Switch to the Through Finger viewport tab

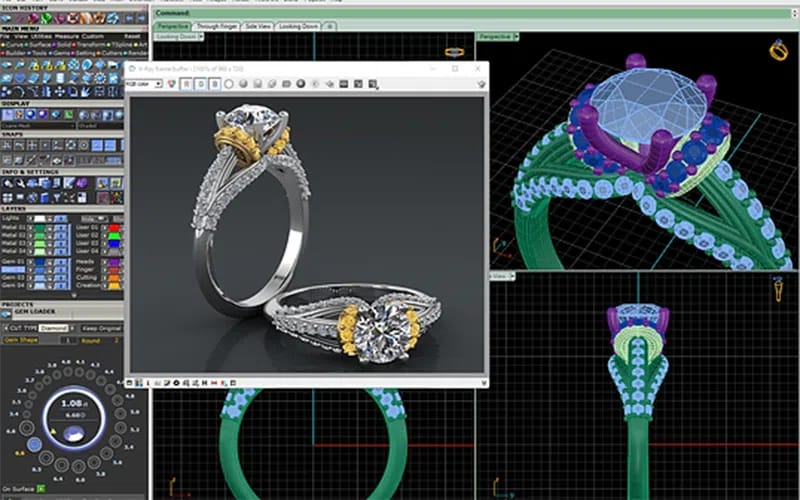(x=216, y=25)
